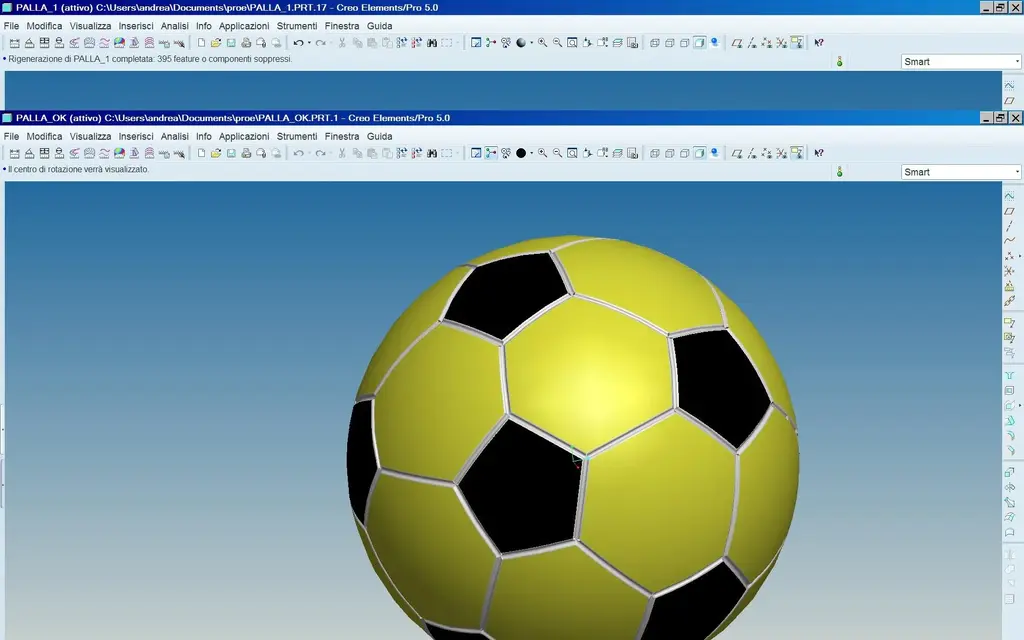The image size is (1024, 640).
Task: Click binoculars Find tool in PALLA_1 toolbar
Action: 432,42
